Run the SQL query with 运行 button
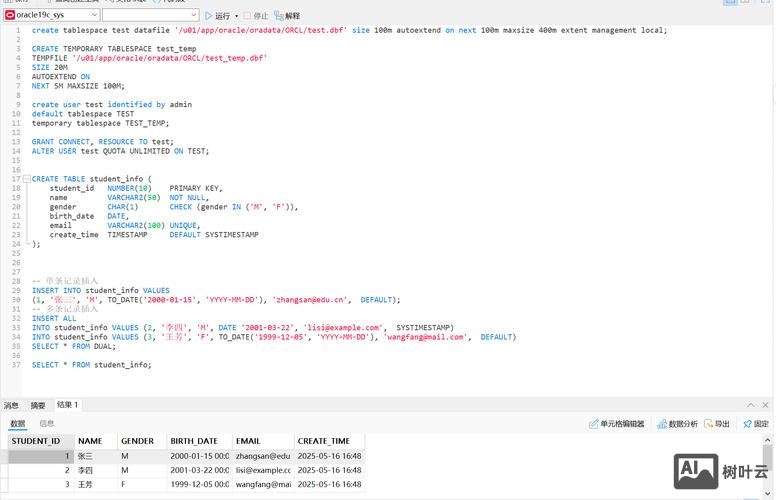The image size is (776, 500). point(217,16)
